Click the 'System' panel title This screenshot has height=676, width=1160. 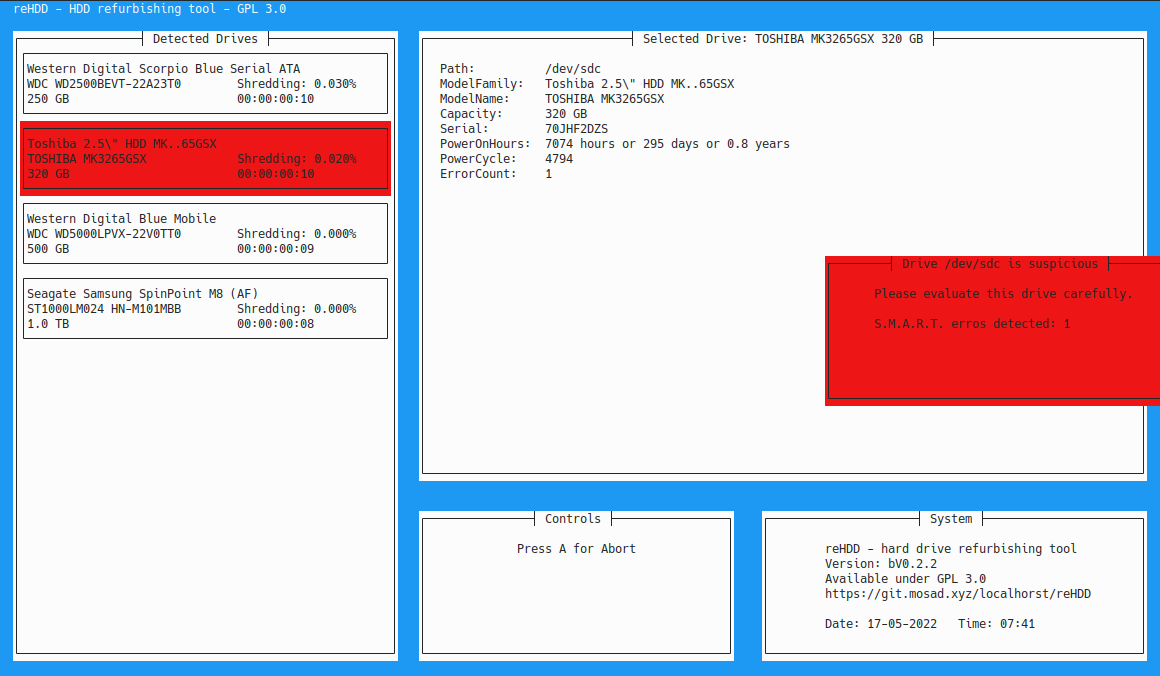tap(950, 519)
